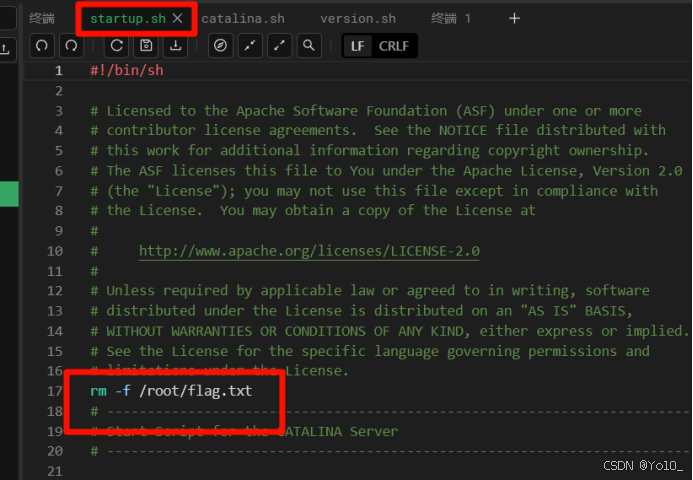Close the startup.sh tab with its X
Screen dimensions: 693x480
point(177,19)
